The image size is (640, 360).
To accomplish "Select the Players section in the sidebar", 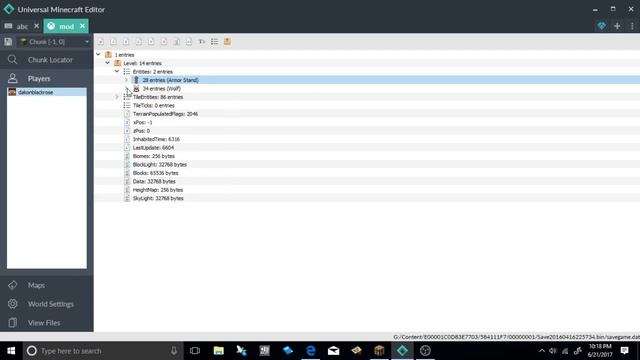I will (x=47, y=78).
